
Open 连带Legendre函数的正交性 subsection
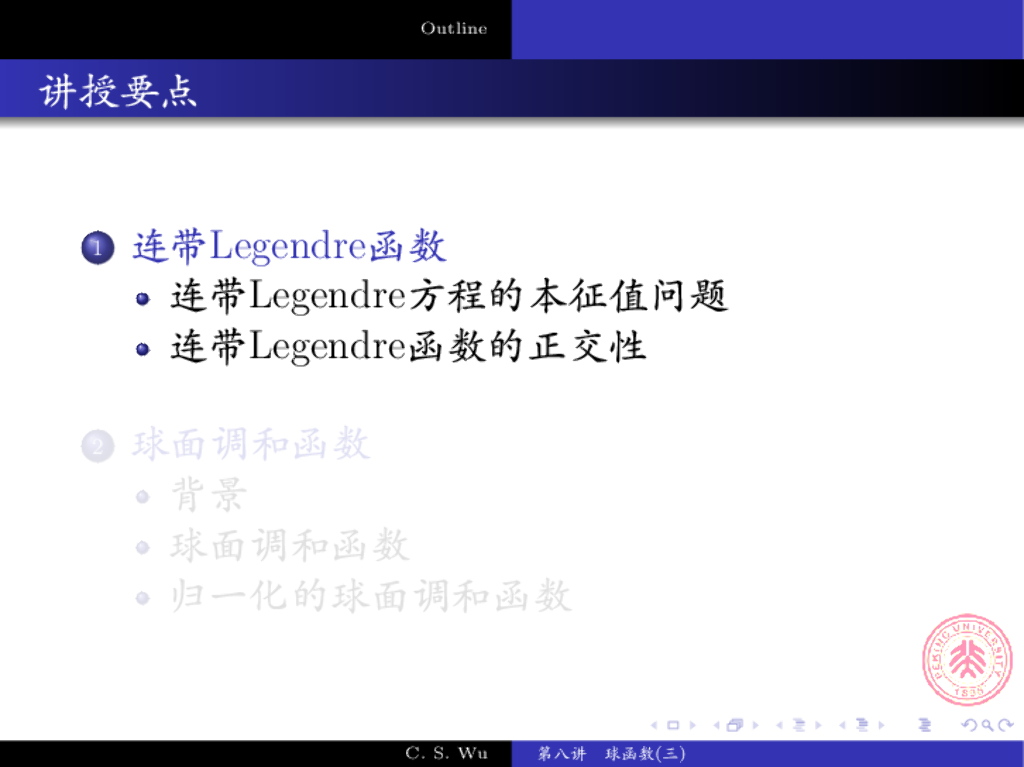pos(409,347)
